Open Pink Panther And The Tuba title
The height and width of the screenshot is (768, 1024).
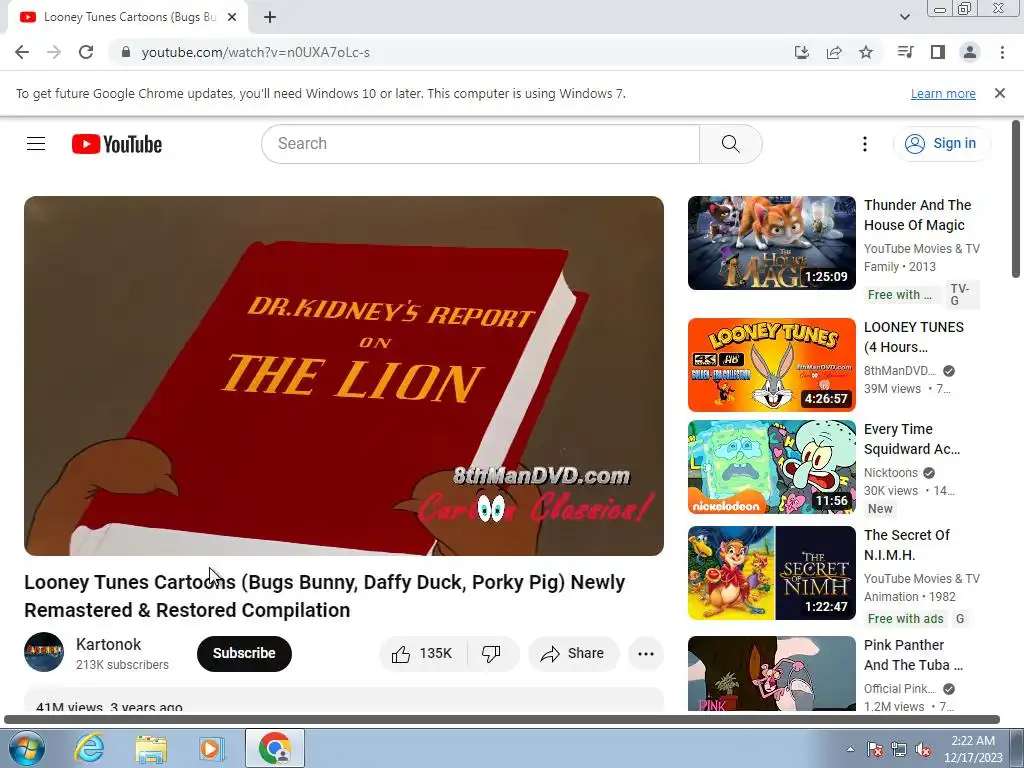[x=913, y=655]
